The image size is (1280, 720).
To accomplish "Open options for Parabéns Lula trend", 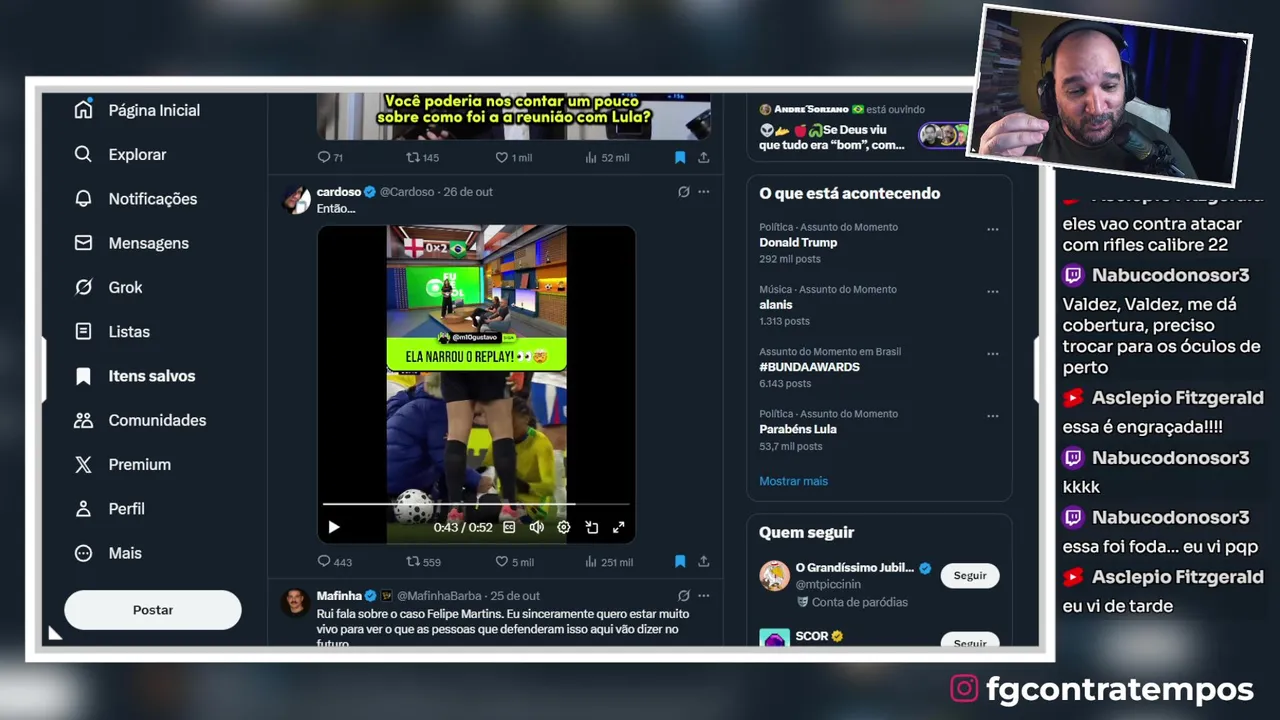I will [x=993, y=415].
